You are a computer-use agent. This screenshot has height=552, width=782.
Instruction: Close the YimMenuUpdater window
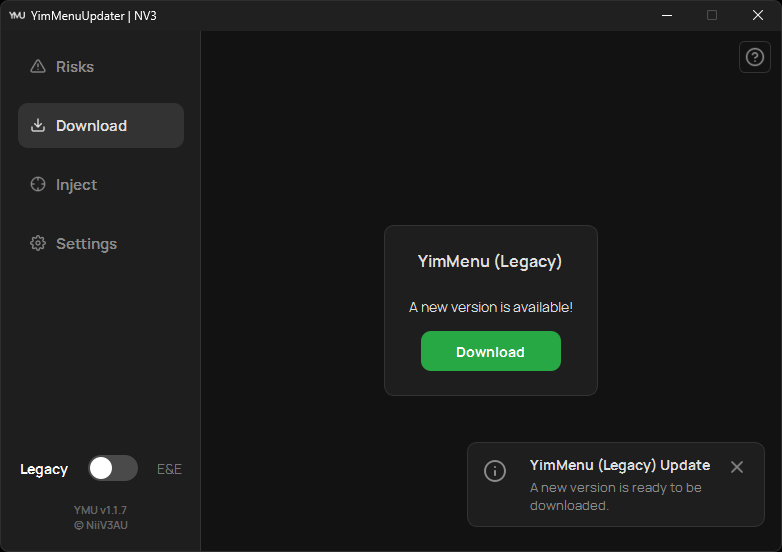tap(758, 15)
